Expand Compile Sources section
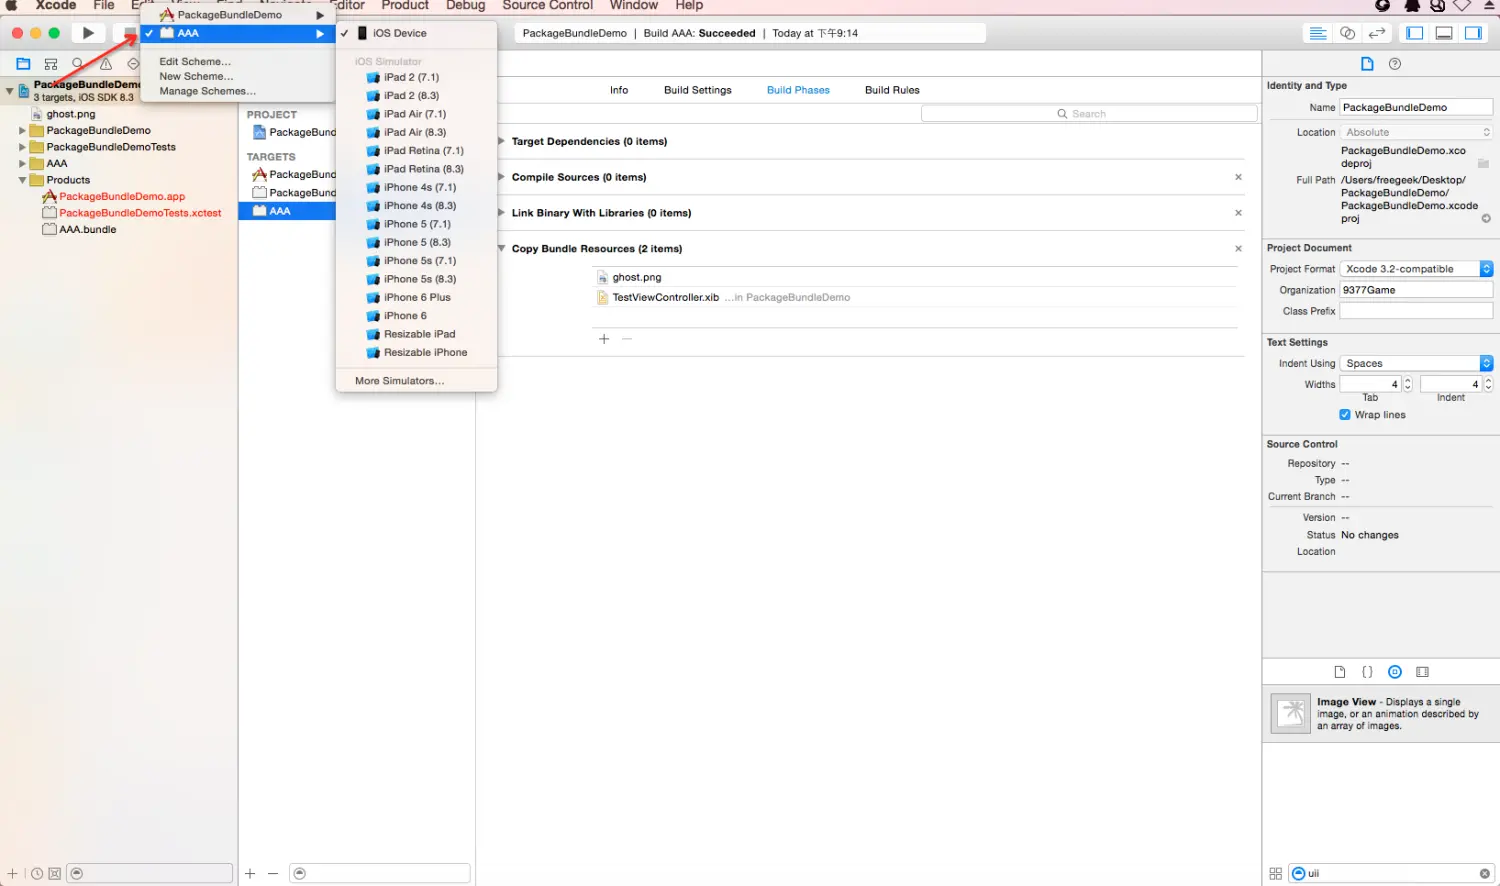The height and width of the screenshot is (886, 1500). tap(502, 177)
